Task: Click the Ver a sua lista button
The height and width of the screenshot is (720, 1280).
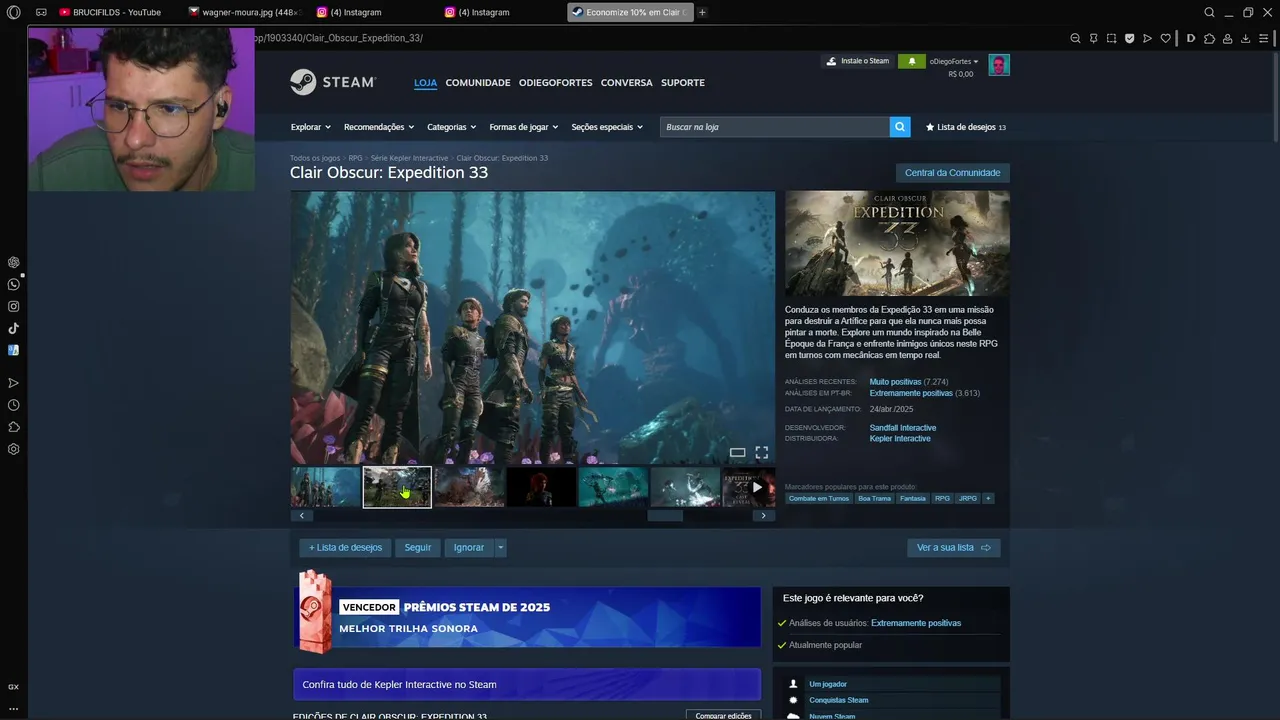Action: 954,547
